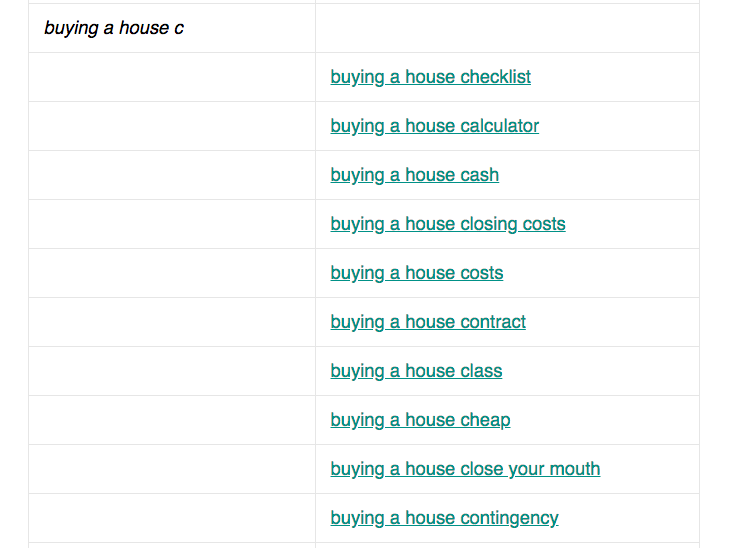Select empty cell left of closing costs link
The width and height of the screenshot is (730, 548).
pos(172,224)
